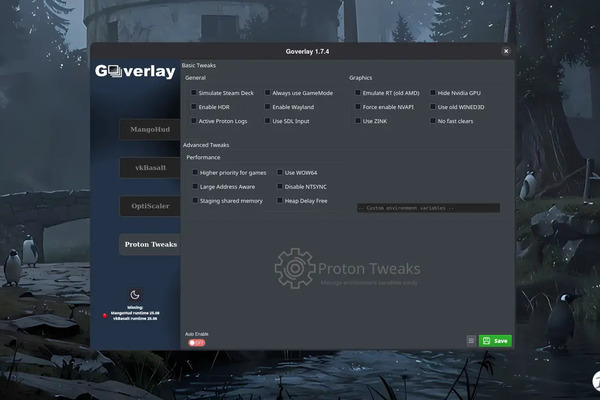Screen dimensions: 600x400
Task: Click the Goverlay 1.7.4 title text
Action: click(x=307, y=51)
